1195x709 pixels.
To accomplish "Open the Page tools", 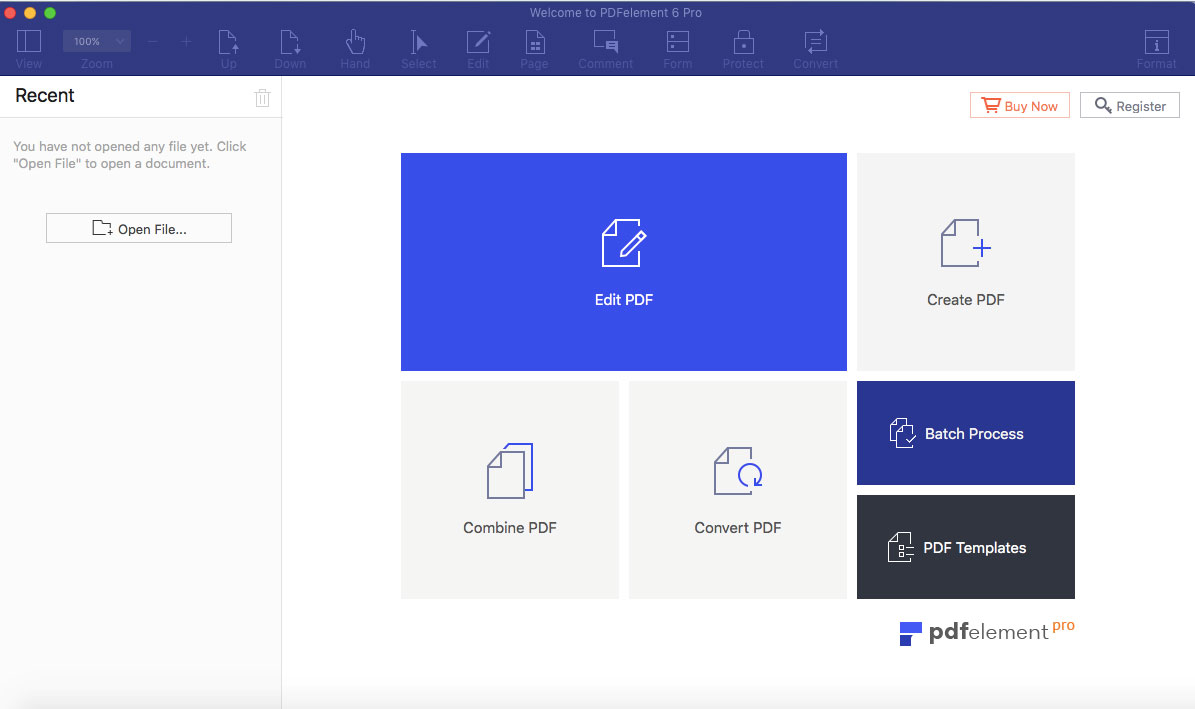I will click(534, 45).
